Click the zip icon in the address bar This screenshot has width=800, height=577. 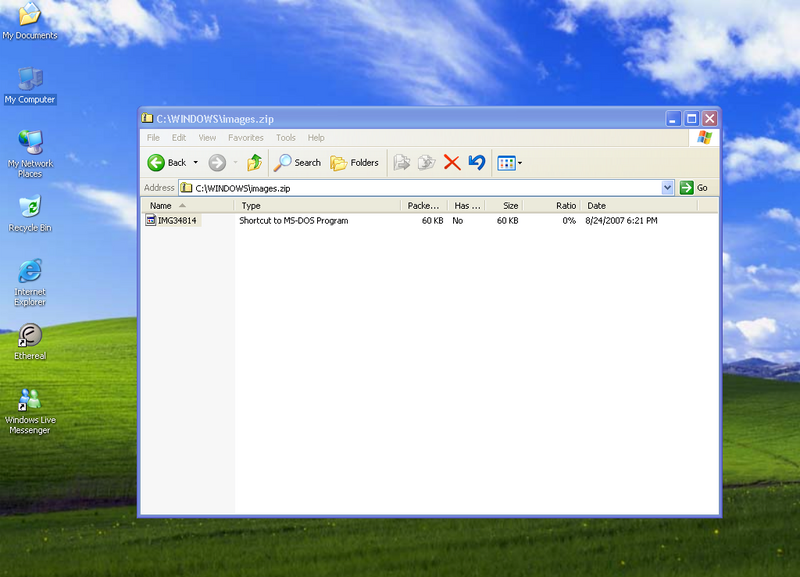187,188
